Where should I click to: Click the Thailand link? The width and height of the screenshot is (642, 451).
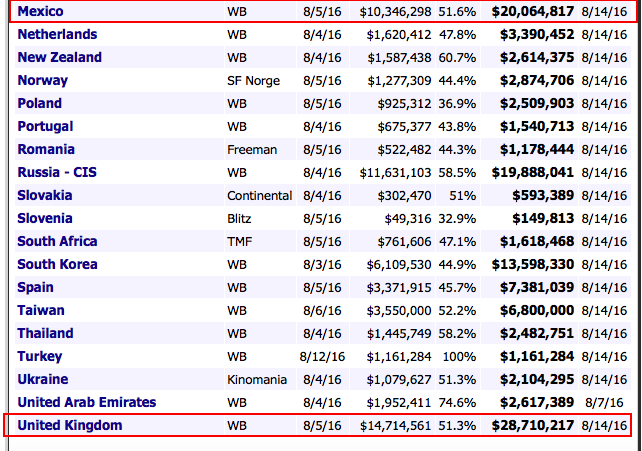[45, 333]
